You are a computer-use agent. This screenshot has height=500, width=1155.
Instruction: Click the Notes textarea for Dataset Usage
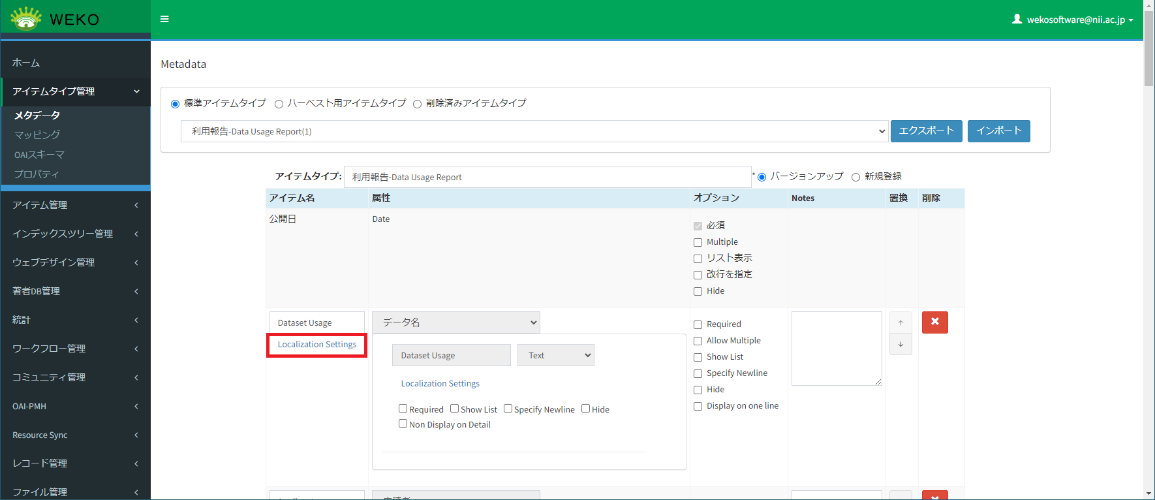pos(836,348)
